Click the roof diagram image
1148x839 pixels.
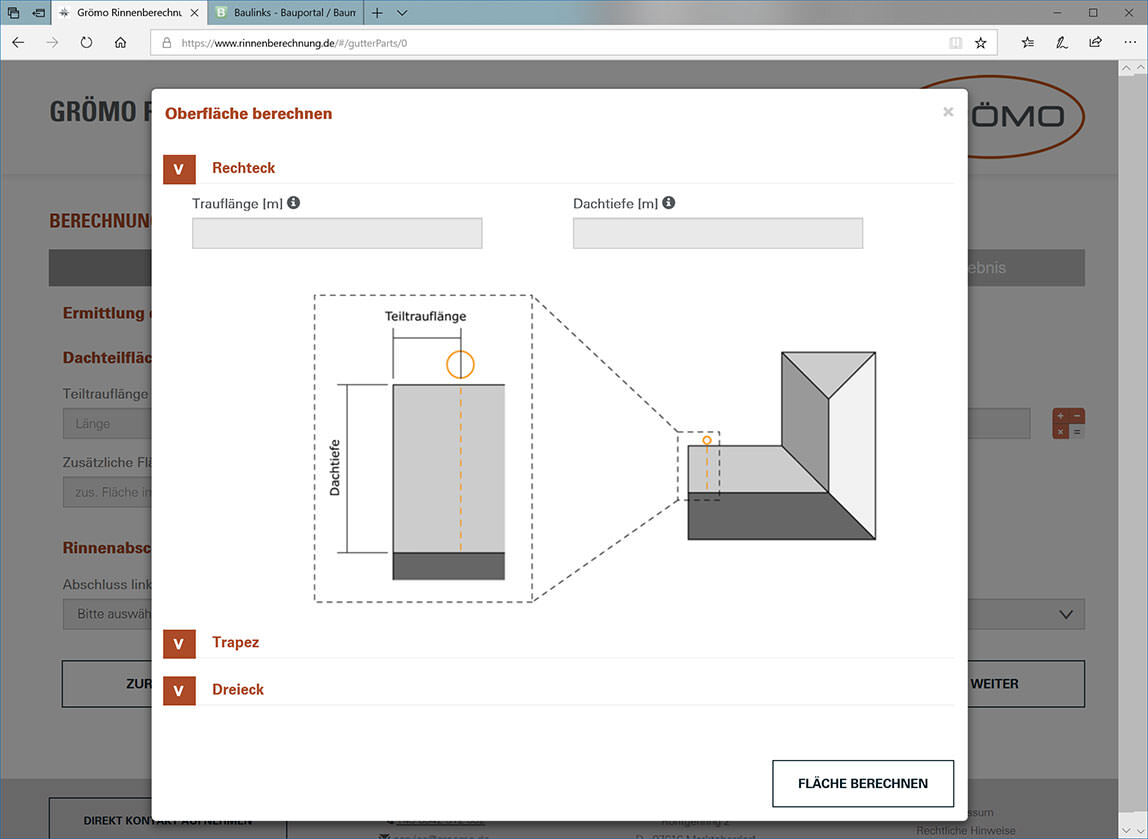[x=594, y=448]
